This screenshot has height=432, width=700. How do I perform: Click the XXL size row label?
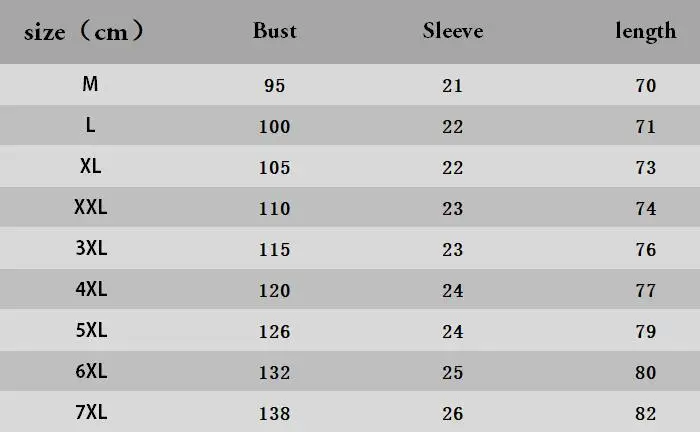(x=90, y=207)
